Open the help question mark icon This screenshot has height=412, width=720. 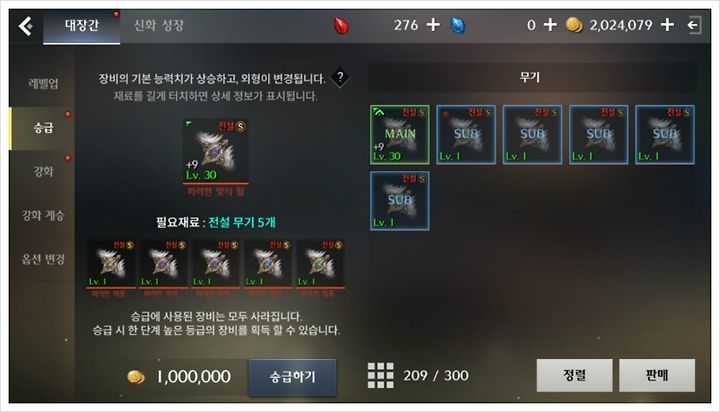pos(340,78)
